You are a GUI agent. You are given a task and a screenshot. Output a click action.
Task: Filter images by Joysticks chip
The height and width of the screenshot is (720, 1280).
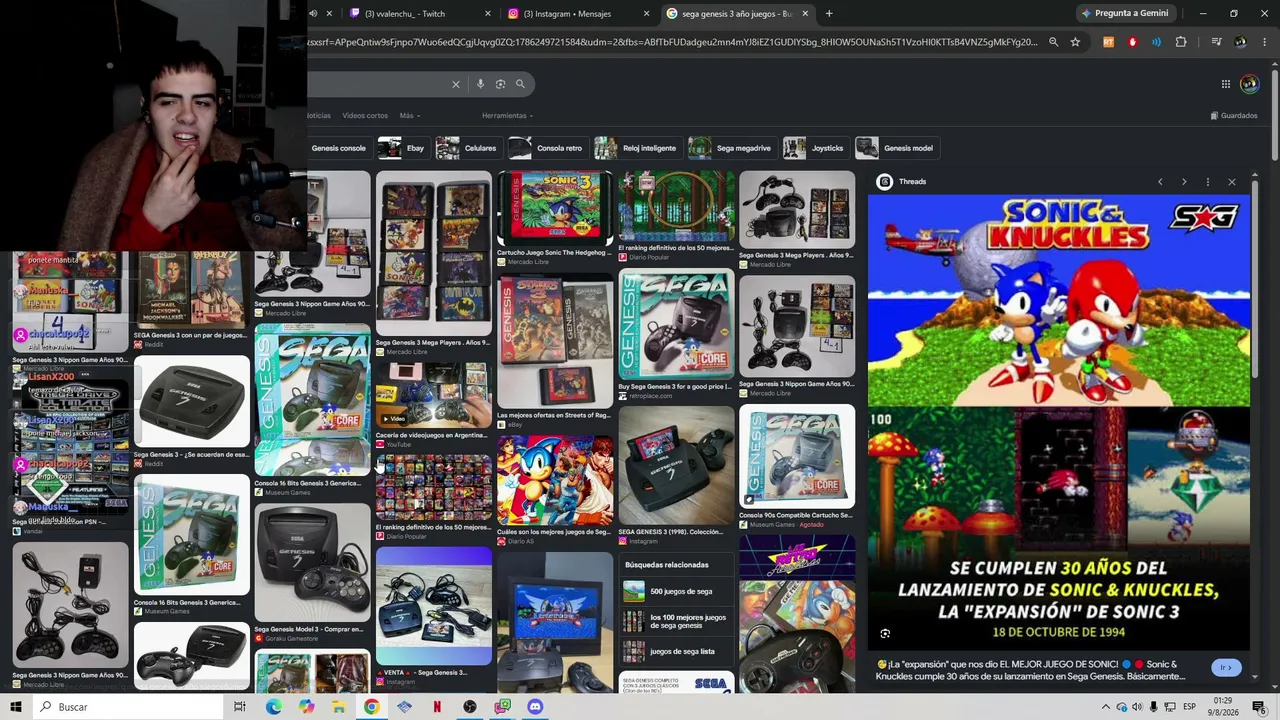coord(815,148)
